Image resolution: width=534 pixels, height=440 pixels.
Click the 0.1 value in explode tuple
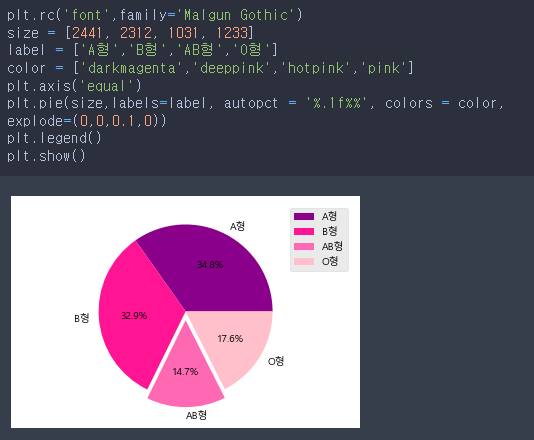point(124,121)
